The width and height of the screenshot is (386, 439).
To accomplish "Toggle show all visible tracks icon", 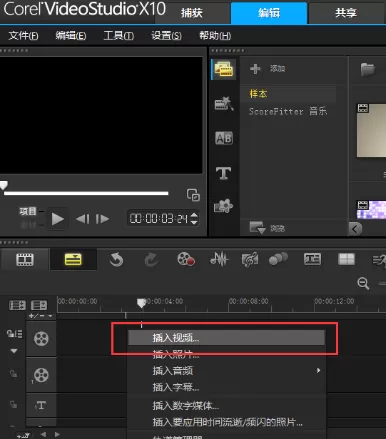I will pos(17,305).
